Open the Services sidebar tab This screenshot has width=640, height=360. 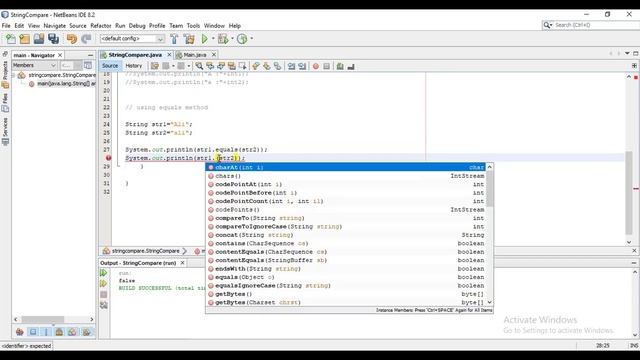(5, 132)
